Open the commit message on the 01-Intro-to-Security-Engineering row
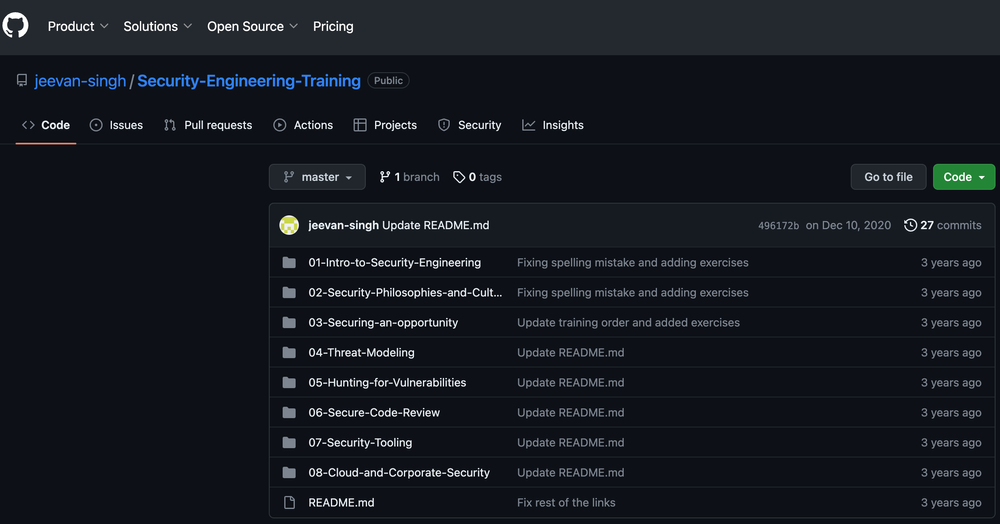This screenshot has height=524, width=1000. (x=633, y=263)
